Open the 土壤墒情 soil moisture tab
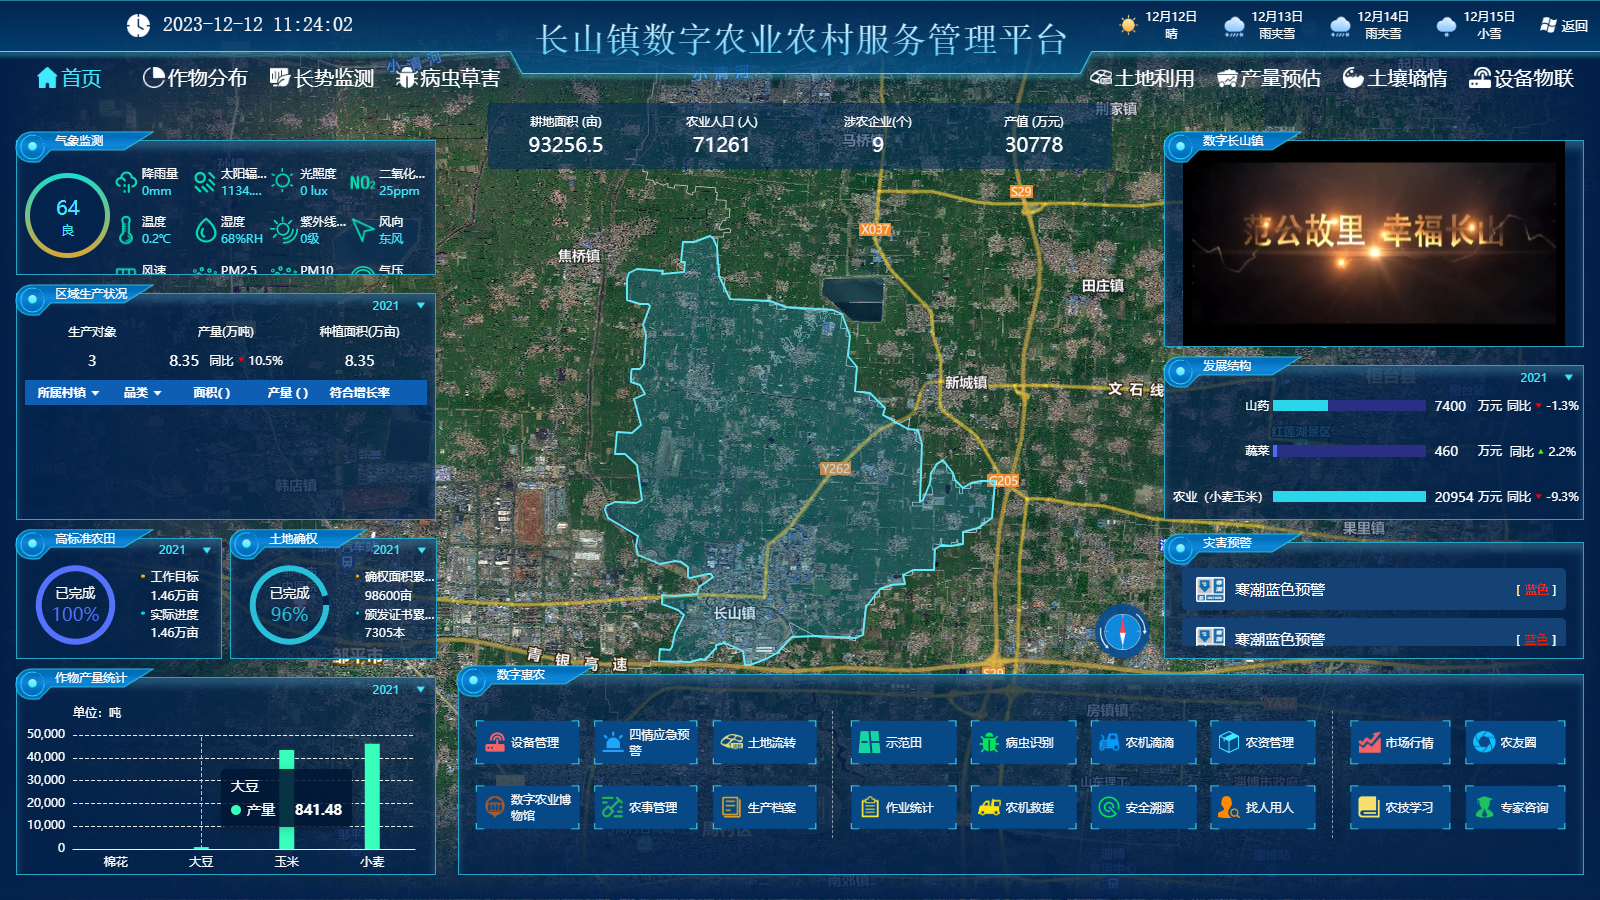The image size is (1600, 900). (1395, 78)
